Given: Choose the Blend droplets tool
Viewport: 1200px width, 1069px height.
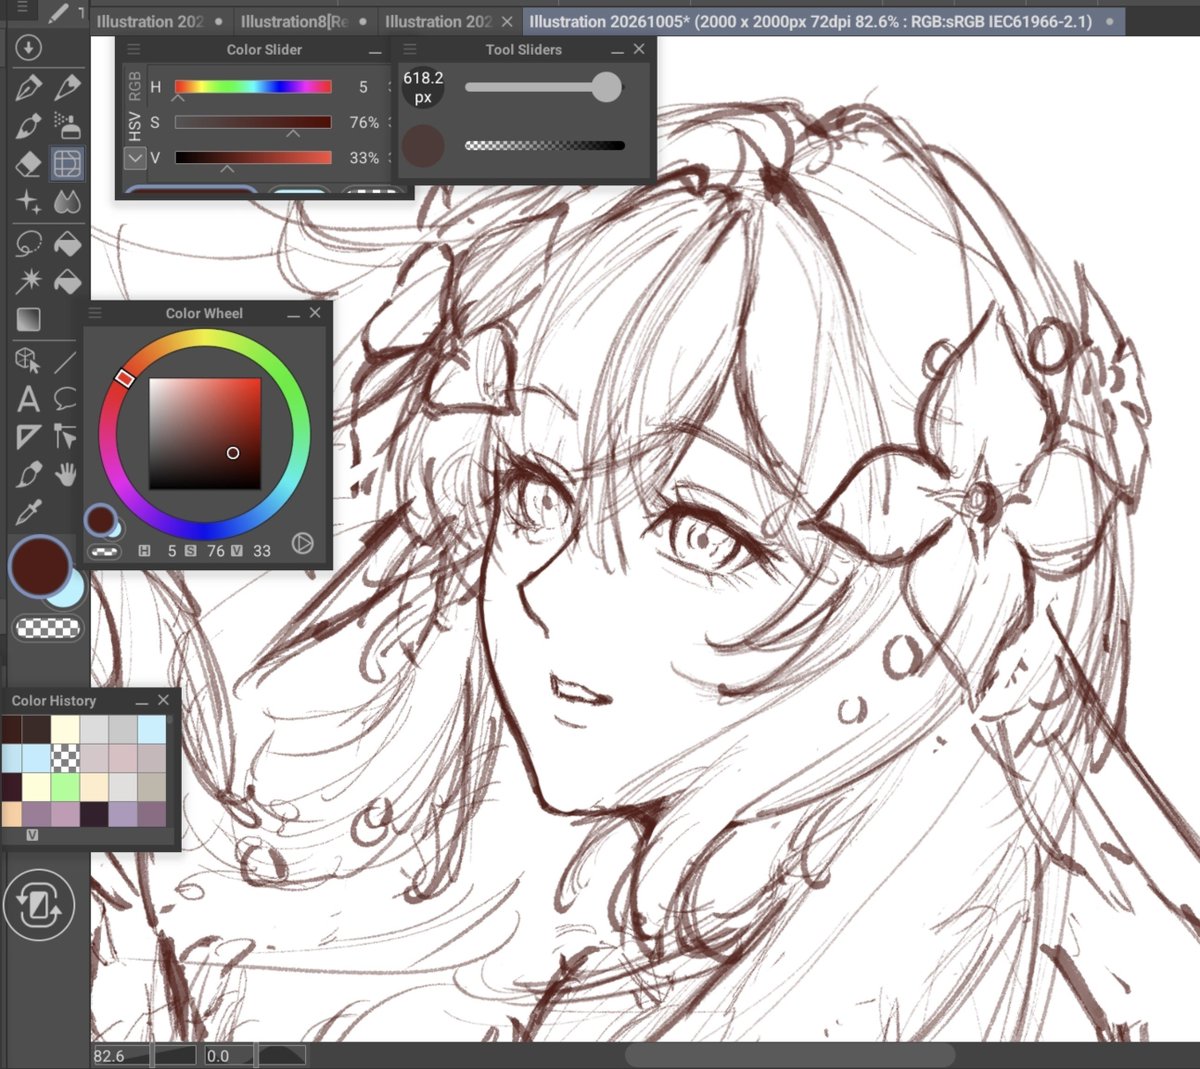Looking at the screenshot, I should coord(67,201).
